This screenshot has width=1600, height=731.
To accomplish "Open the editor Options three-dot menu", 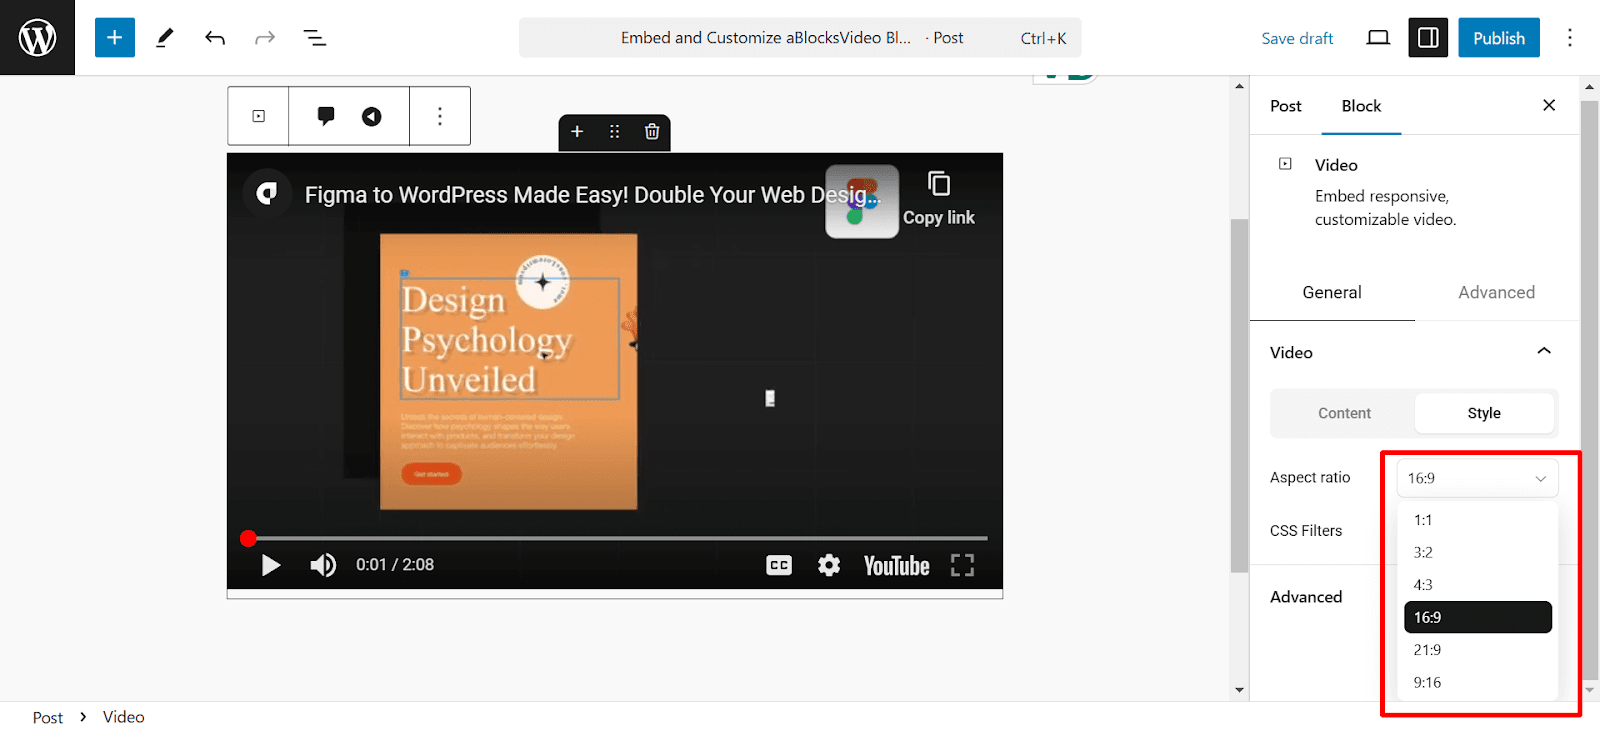I will click(x=1570, y=38).
